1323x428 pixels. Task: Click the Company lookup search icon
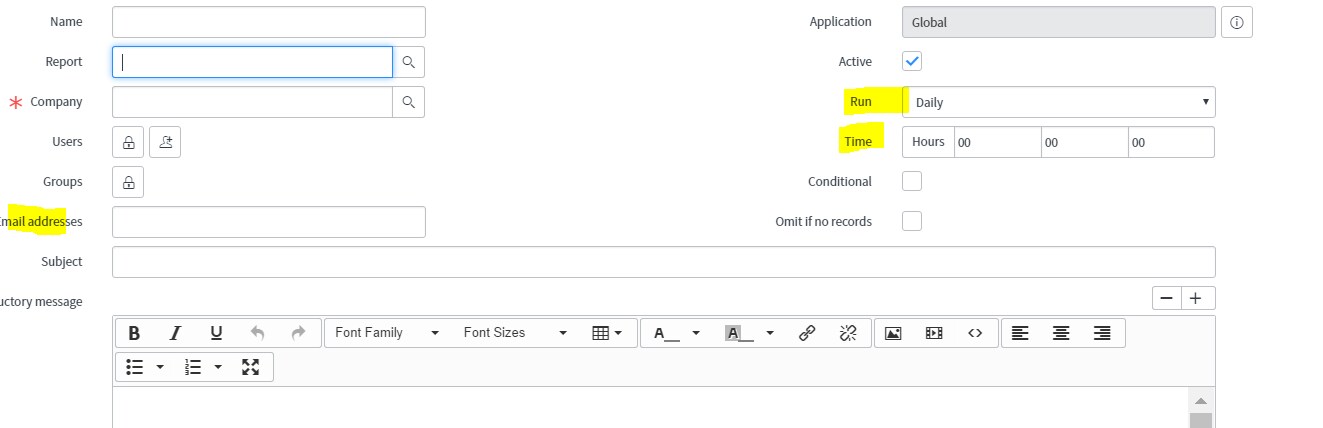click(x=408, y=102)
